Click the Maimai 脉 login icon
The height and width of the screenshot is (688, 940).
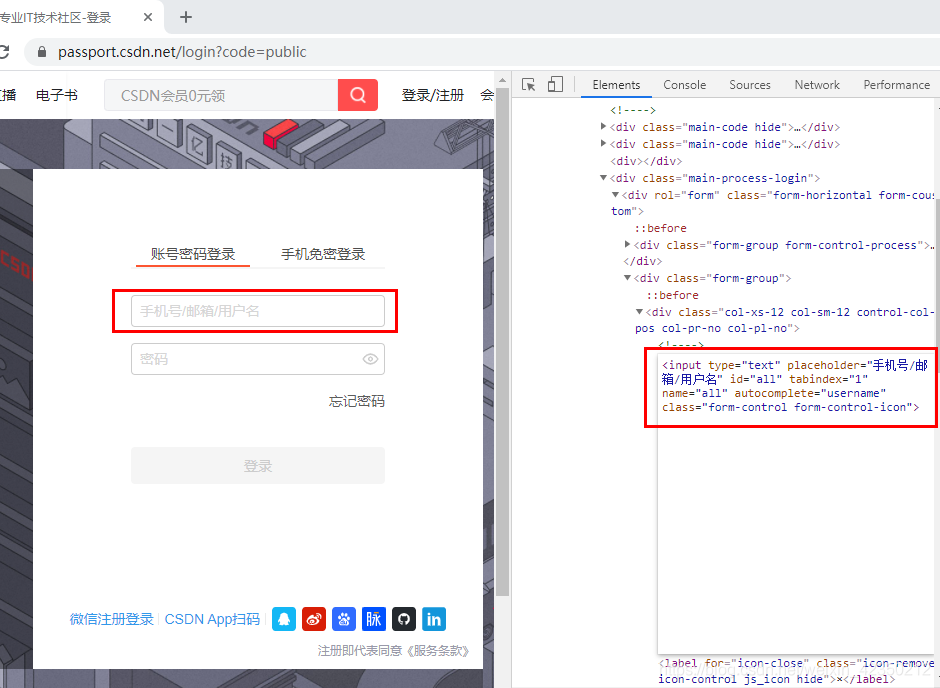coord(373,619)
